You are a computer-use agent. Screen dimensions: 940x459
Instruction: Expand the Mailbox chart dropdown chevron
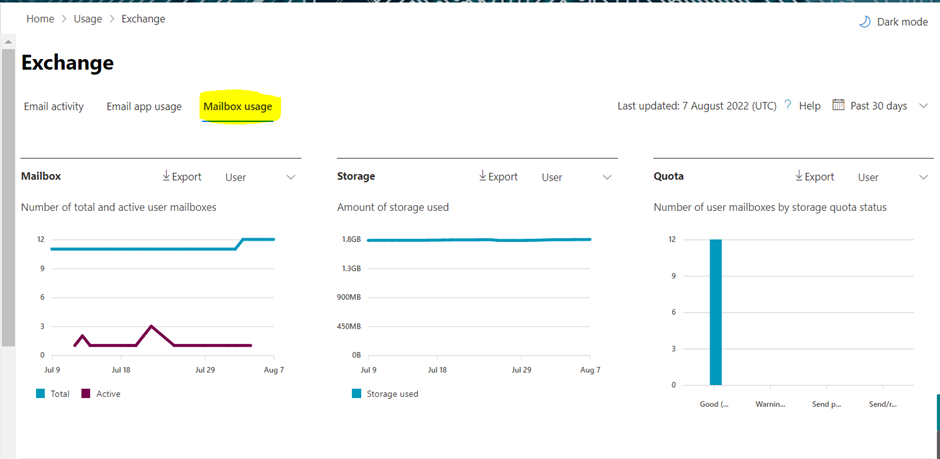(291, 177)
